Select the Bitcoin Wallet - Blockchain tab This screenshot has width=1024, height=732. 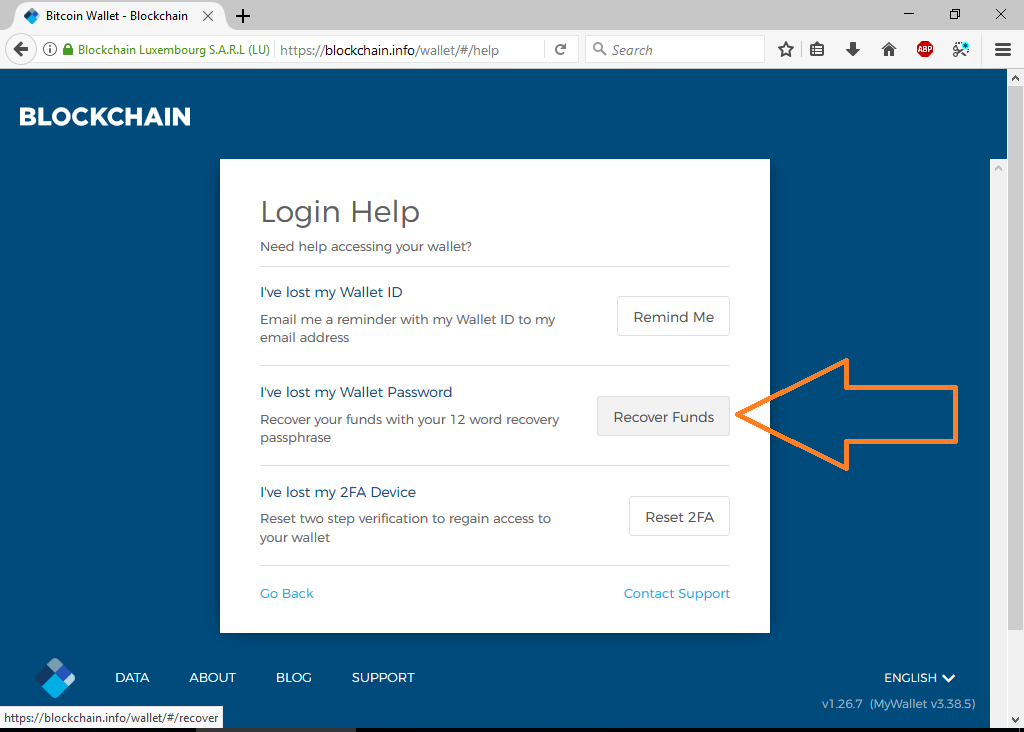coord(116,16)
